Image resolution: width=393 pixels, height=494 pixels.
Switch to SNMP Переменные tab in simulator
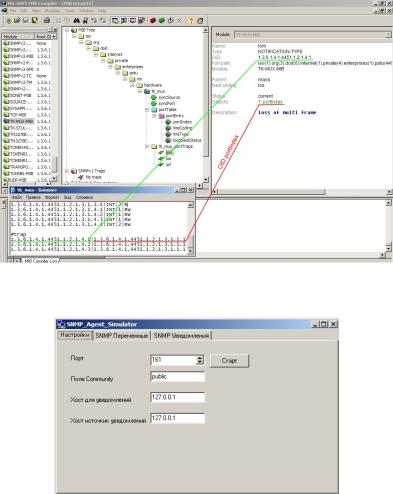(122, 336)
